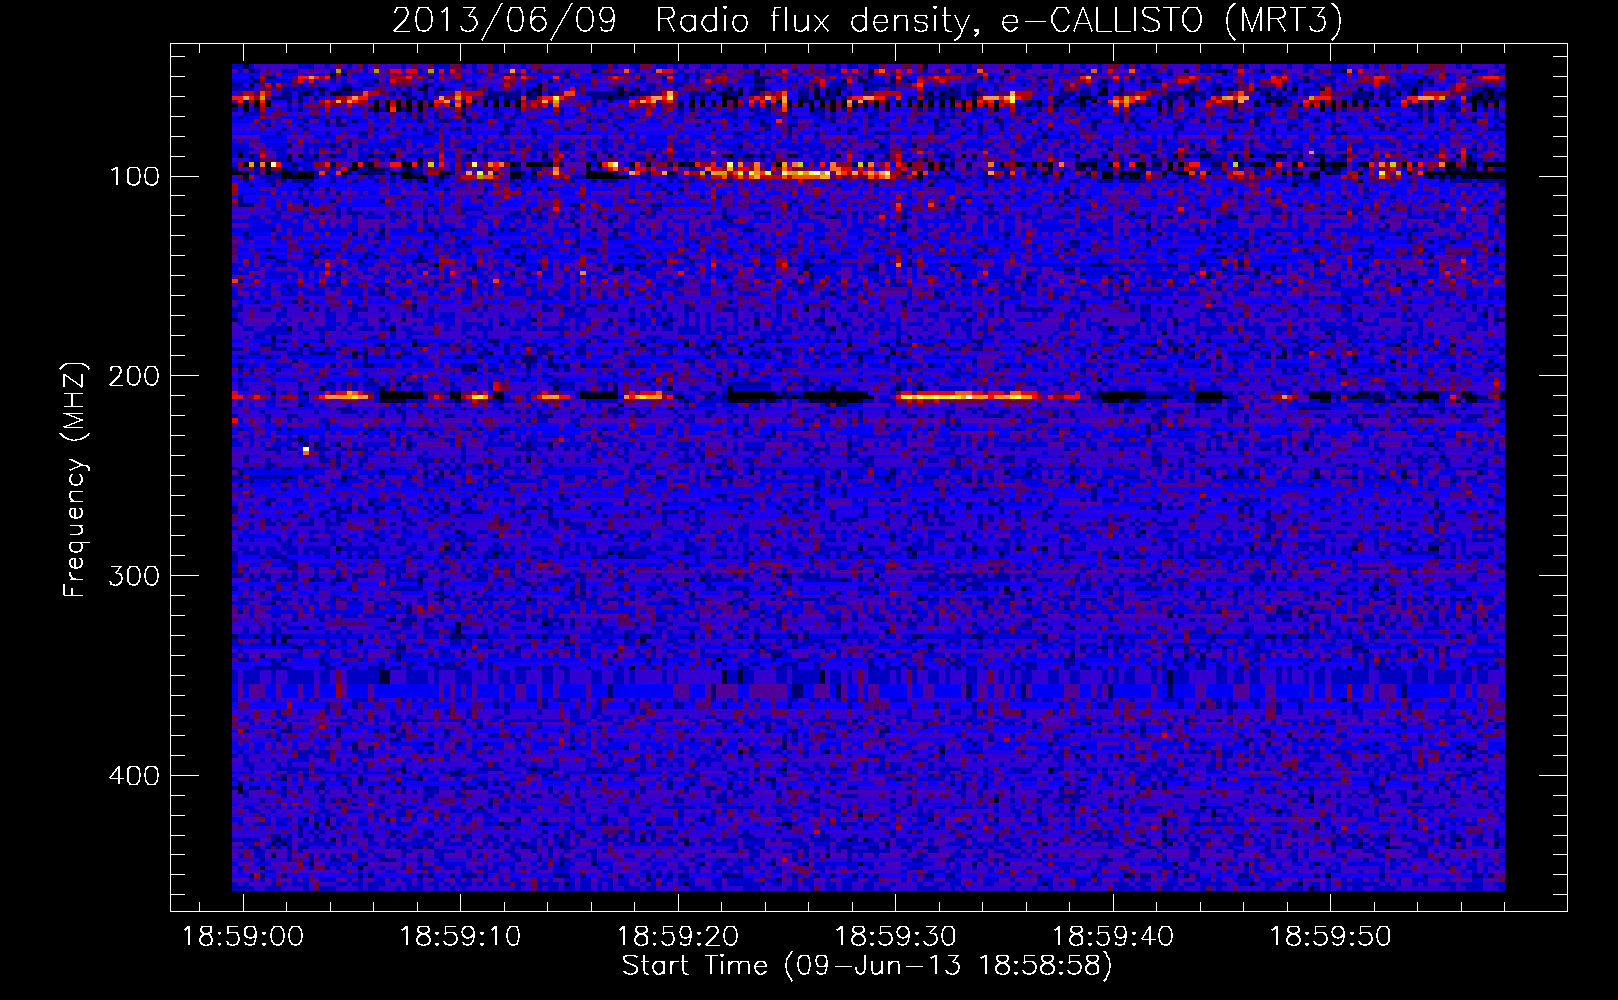Click the 300 frequency tick label

click(x=133, y=576)
